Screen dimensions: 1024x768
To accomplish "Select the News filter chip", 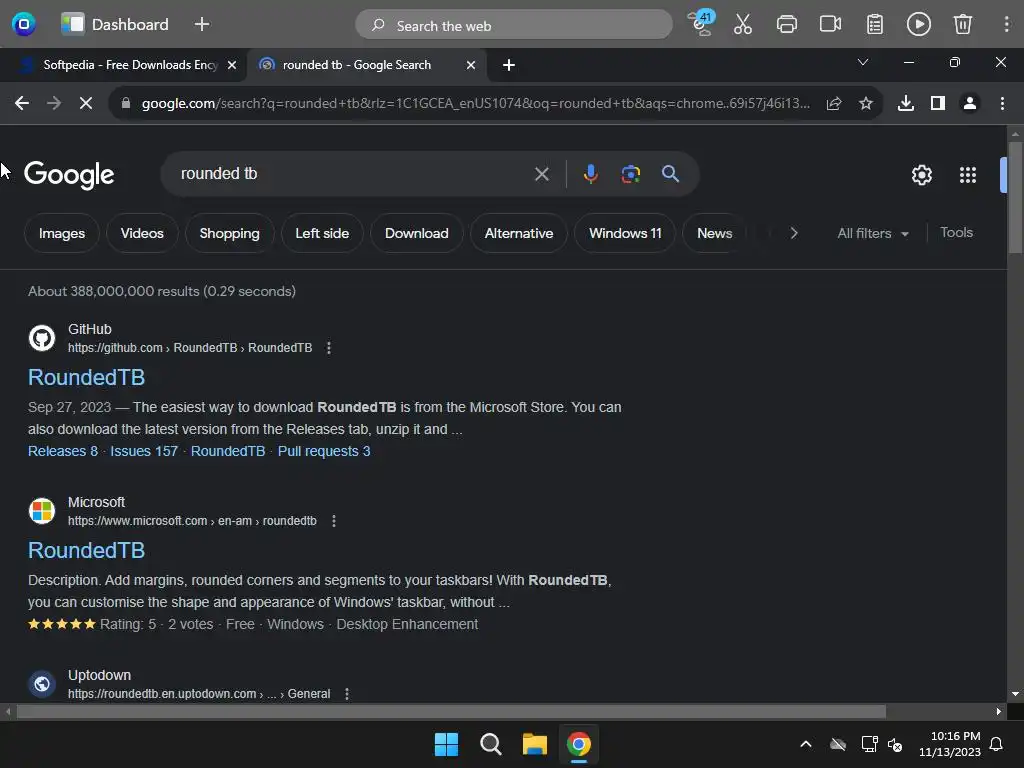I will (x=714, y=233).
